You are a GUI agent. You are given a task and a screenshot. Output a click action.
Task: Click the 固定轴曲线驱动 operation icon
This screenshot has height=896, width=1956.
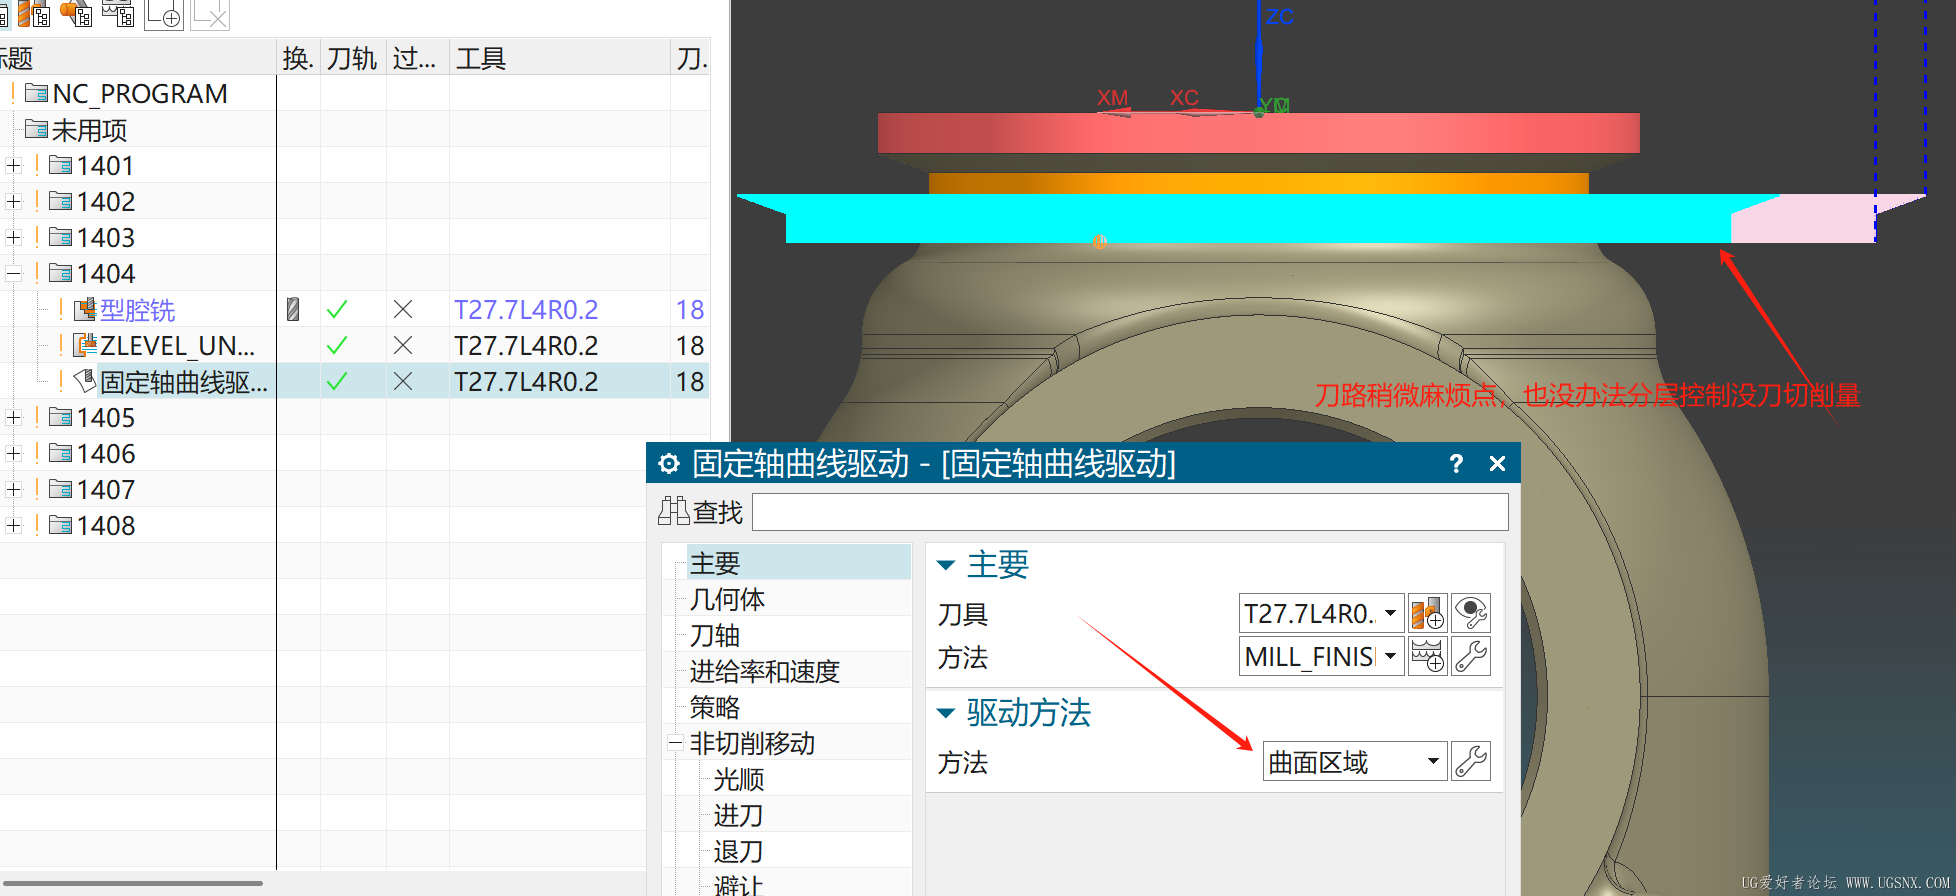coord(86,381)
